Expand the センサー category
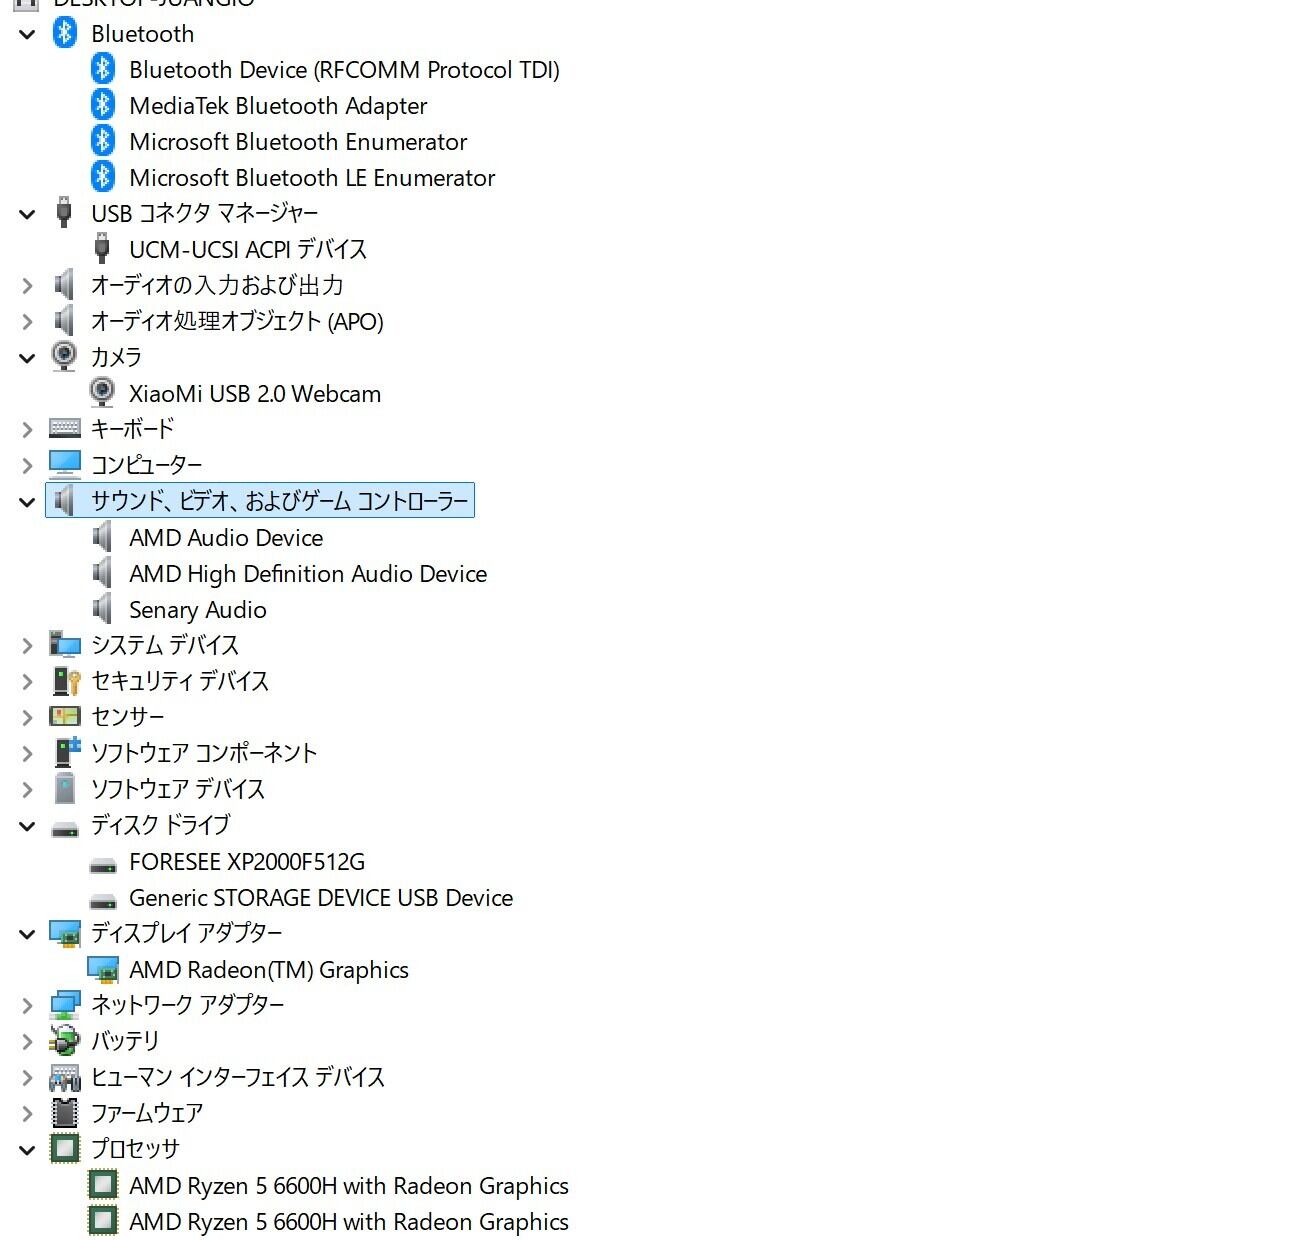1312x1240 pixels. 27,718
